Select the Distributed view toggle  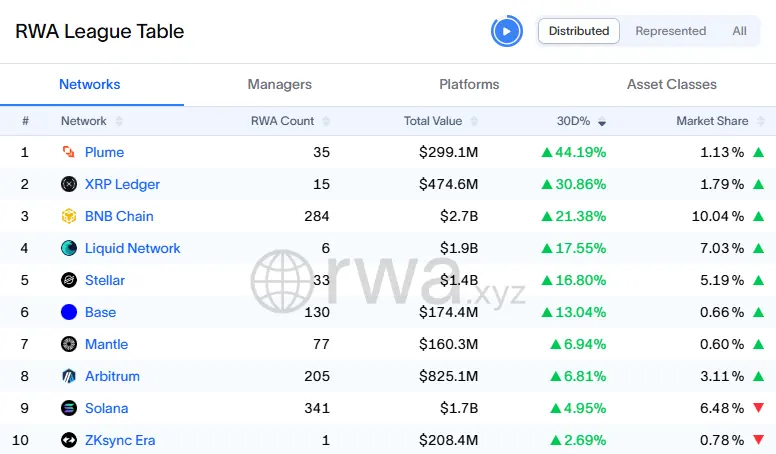tap(579, 31)
